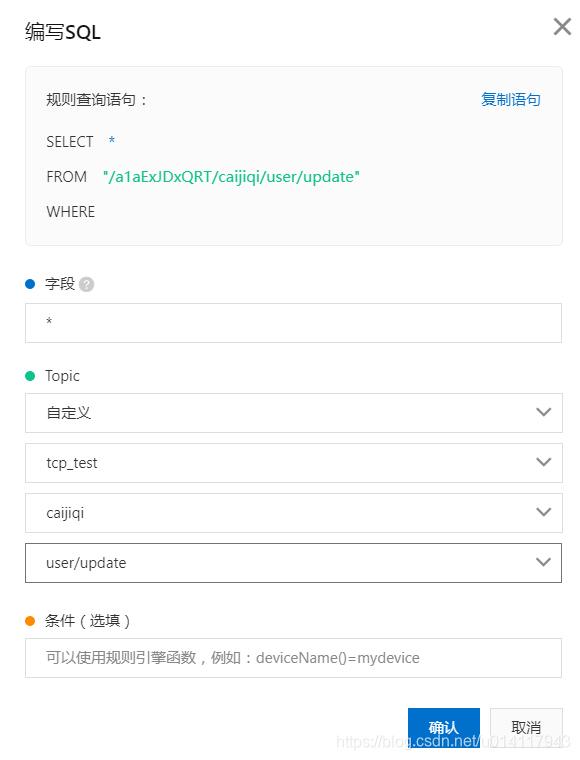
Task: Close the 编写SQL dialog with X icon
Action: click(x=562, y=27)
